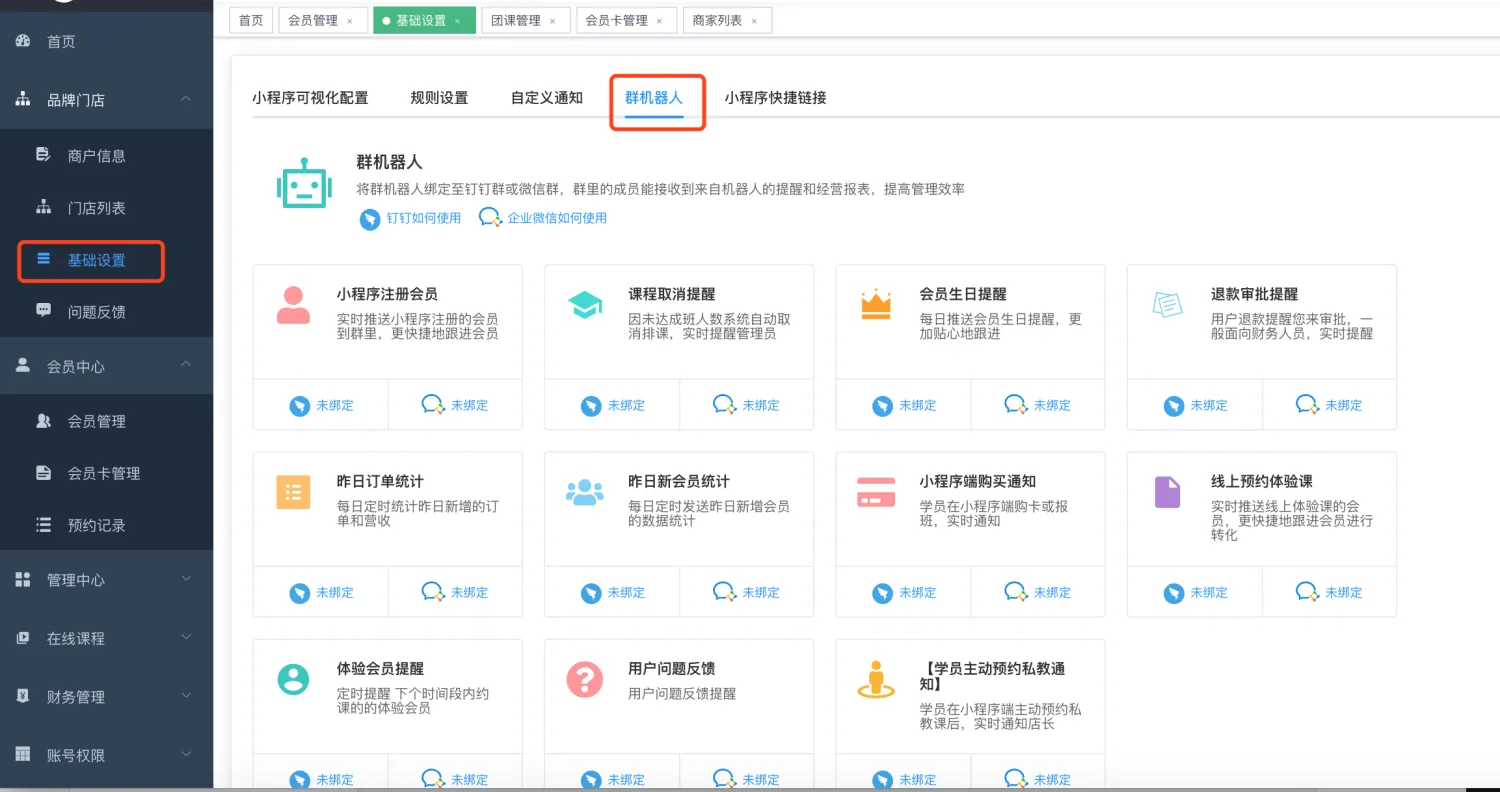Click the purple file icon for 线上预约体验课
Viewport: 1500px width, 792px height.
pyautogui.click(x=1167, y=492)
